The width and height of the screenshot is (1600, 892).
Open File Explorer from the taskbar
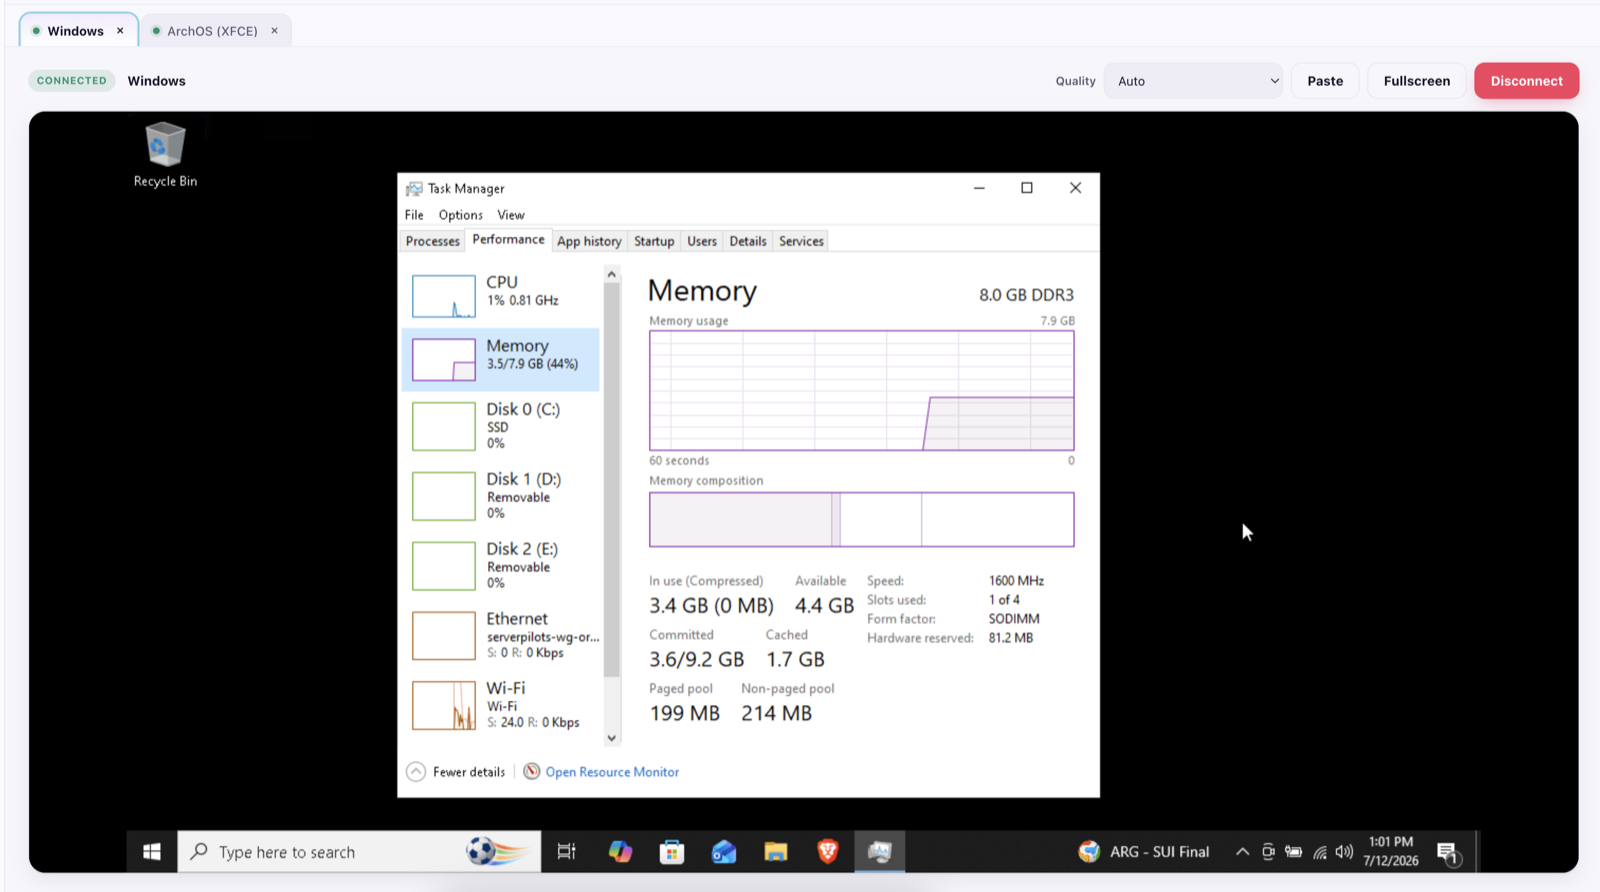coord(776,852)
